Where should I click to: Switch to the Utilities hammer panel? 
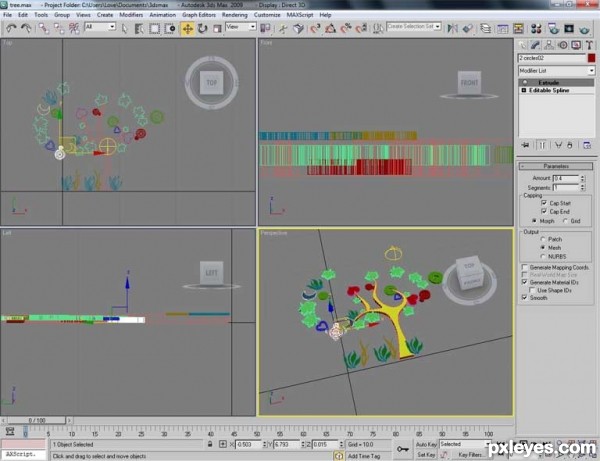589,46
